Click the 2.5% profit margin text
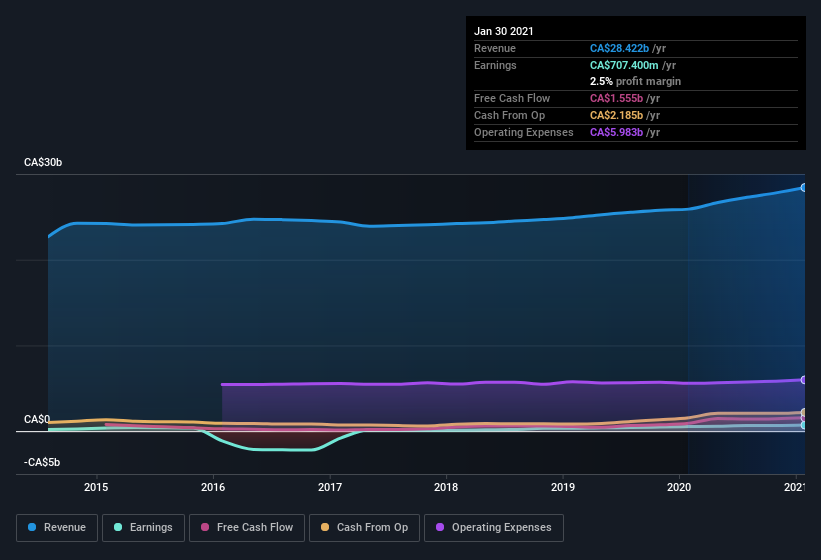This screenshot has width=821, height=560. [635, 81]
